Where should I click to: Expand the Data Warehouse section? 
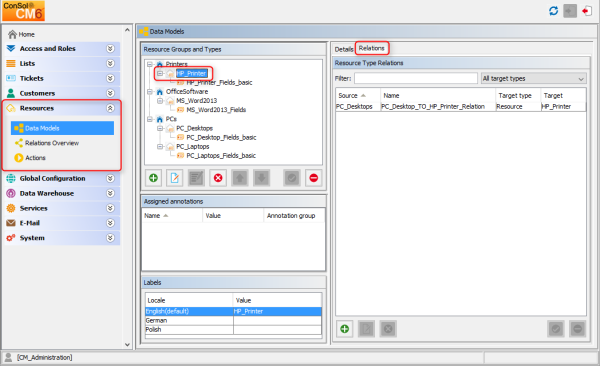[110, 193]
